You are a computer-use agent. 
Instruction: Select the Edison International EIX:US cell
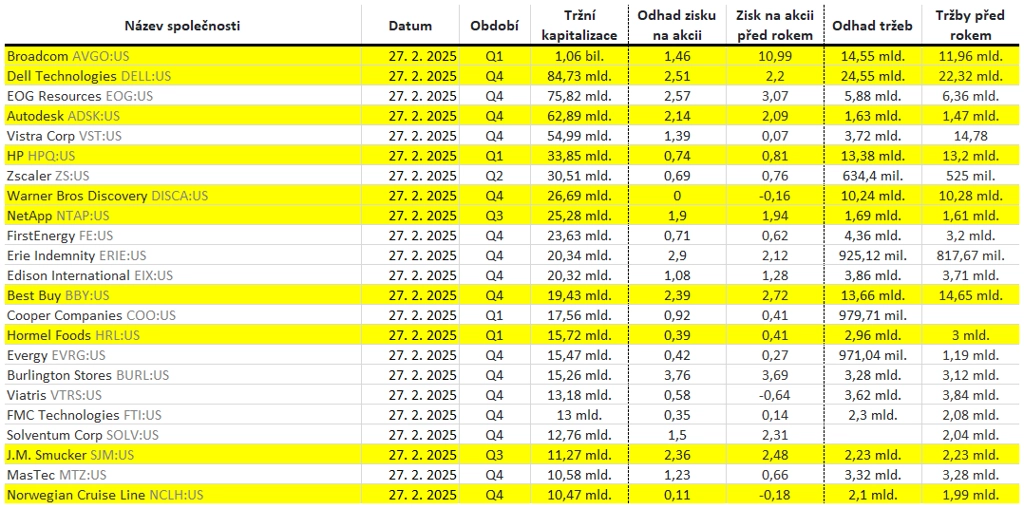182,276
